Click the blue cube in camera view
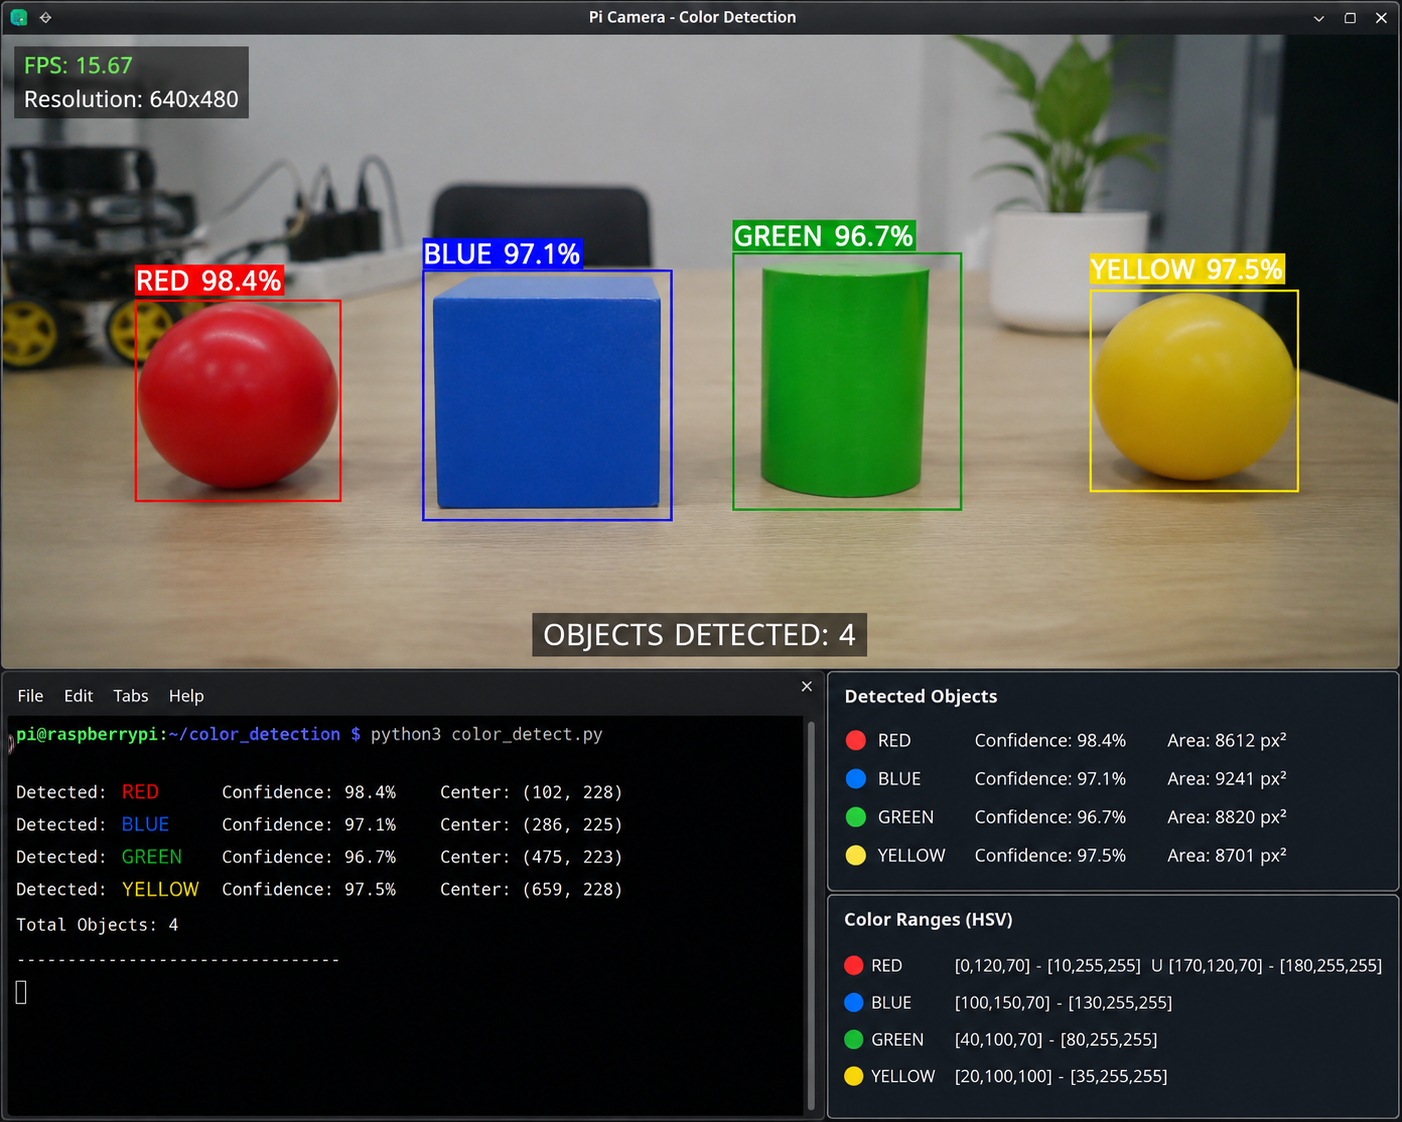The image size is (1402, 1122). (x=547, y=392)
